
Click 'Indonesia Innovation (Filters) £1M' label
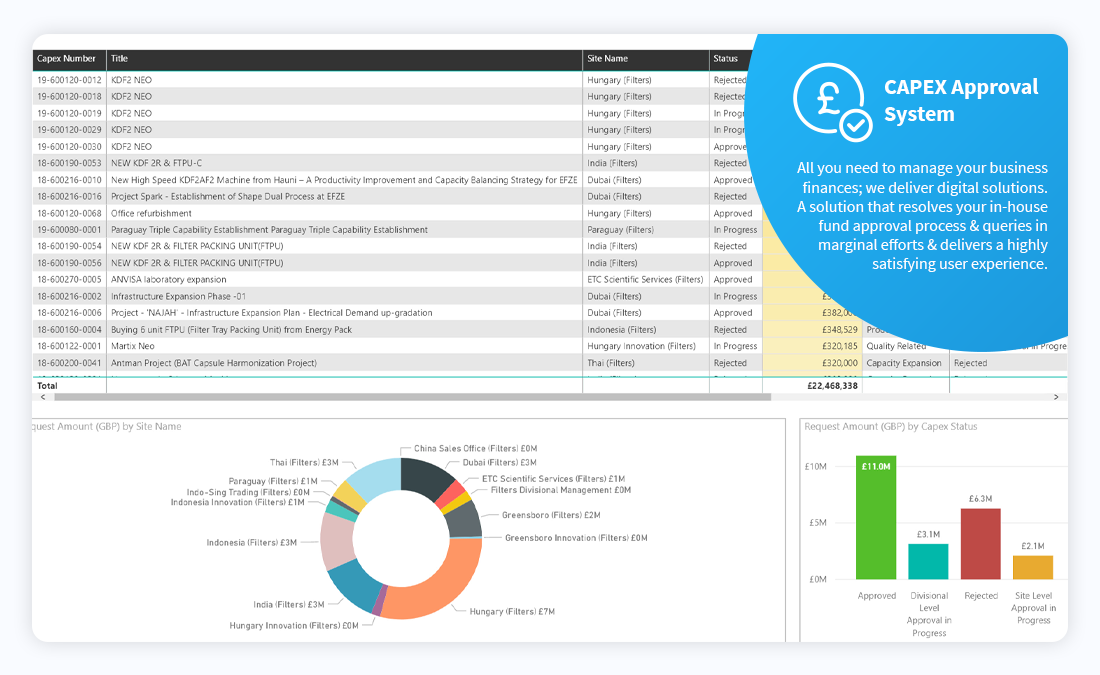(238, 502)
